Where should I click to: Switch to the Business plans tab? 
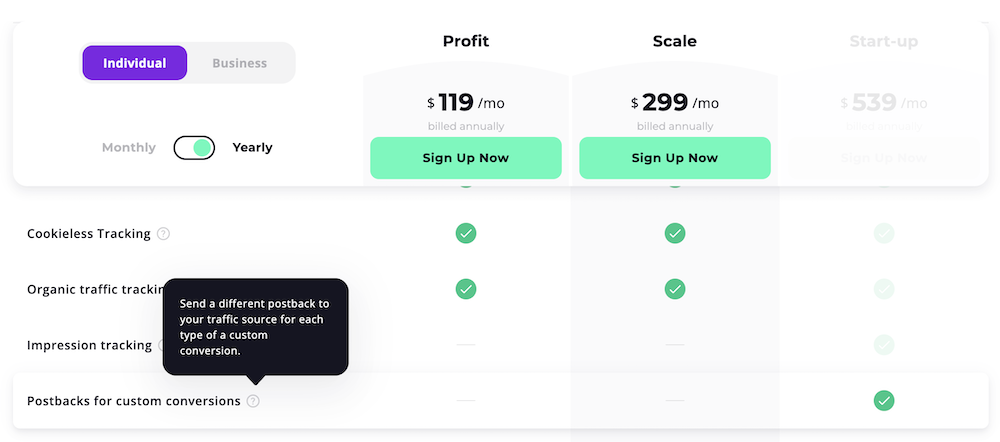click(240, 63)
